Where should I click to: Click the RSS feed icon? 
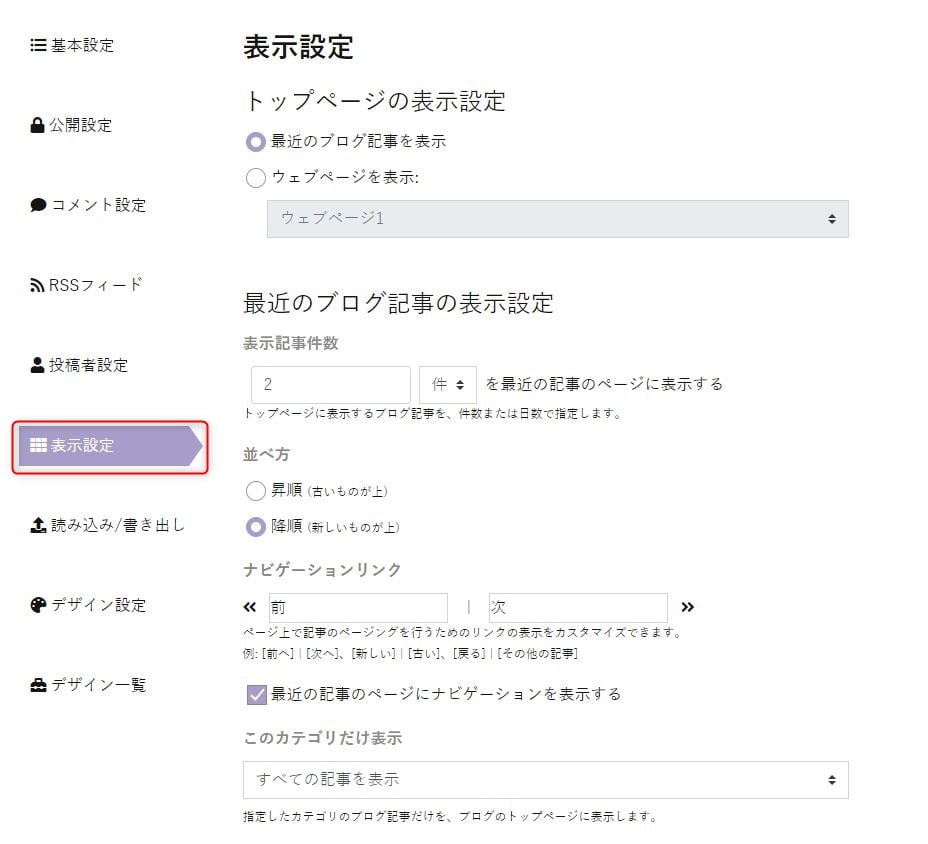pyautogui.click(x=37, y=285)
